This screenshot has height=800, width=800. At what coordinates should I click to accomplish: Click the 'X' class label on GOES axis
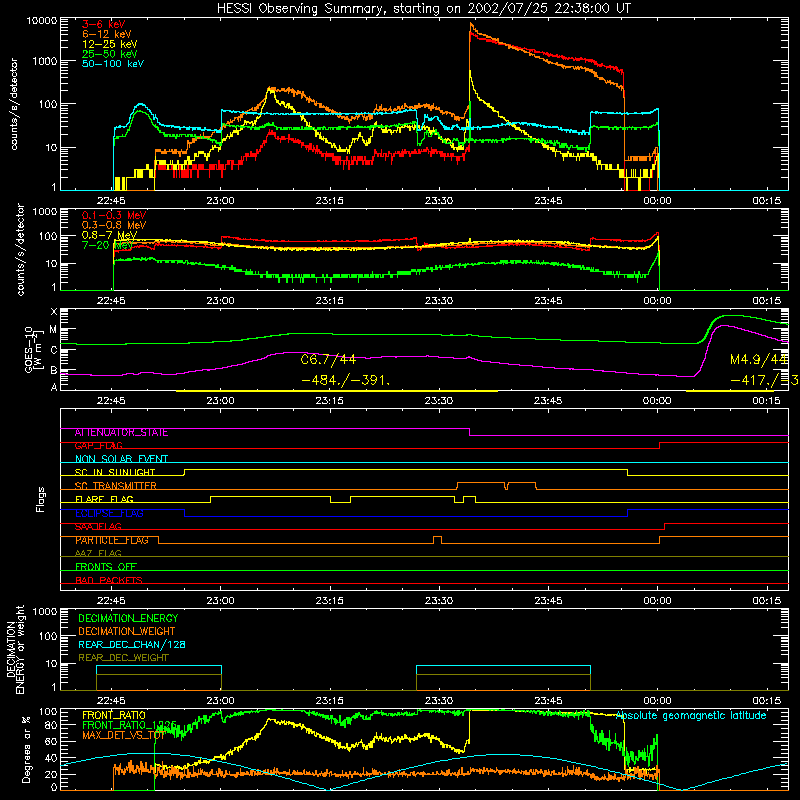pos(54,312)
